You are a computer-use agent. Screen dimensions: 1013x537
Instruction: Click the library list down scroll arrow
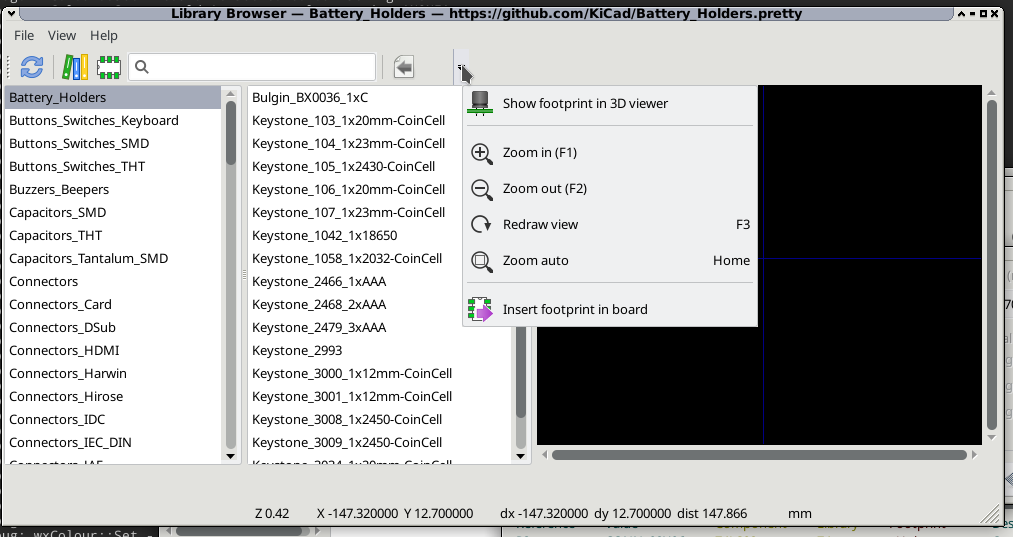pyautogui.click(x=231, y=455)
